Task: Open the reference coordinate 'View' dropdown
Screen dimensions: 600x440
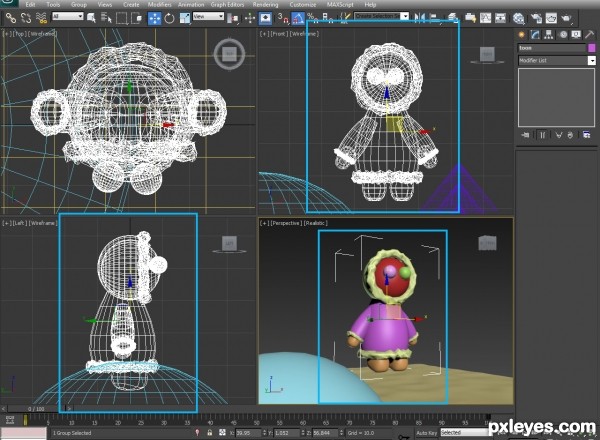Action: pyautogui.click(x=208, y=16)
